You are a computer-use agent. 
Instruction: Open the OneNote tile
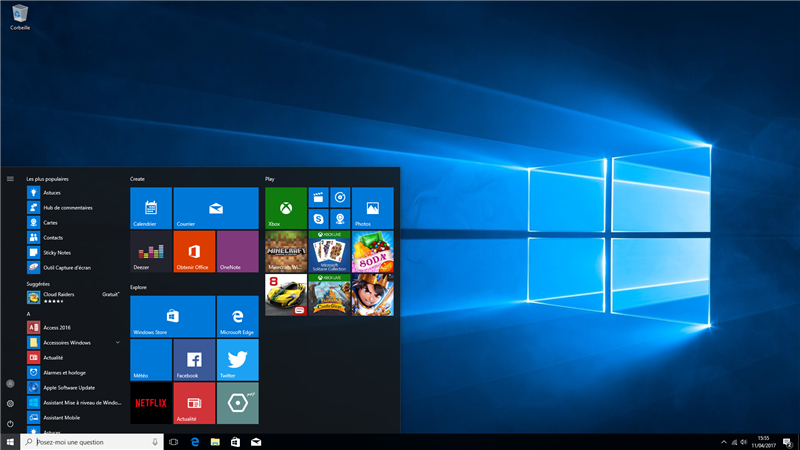[238, 252]
